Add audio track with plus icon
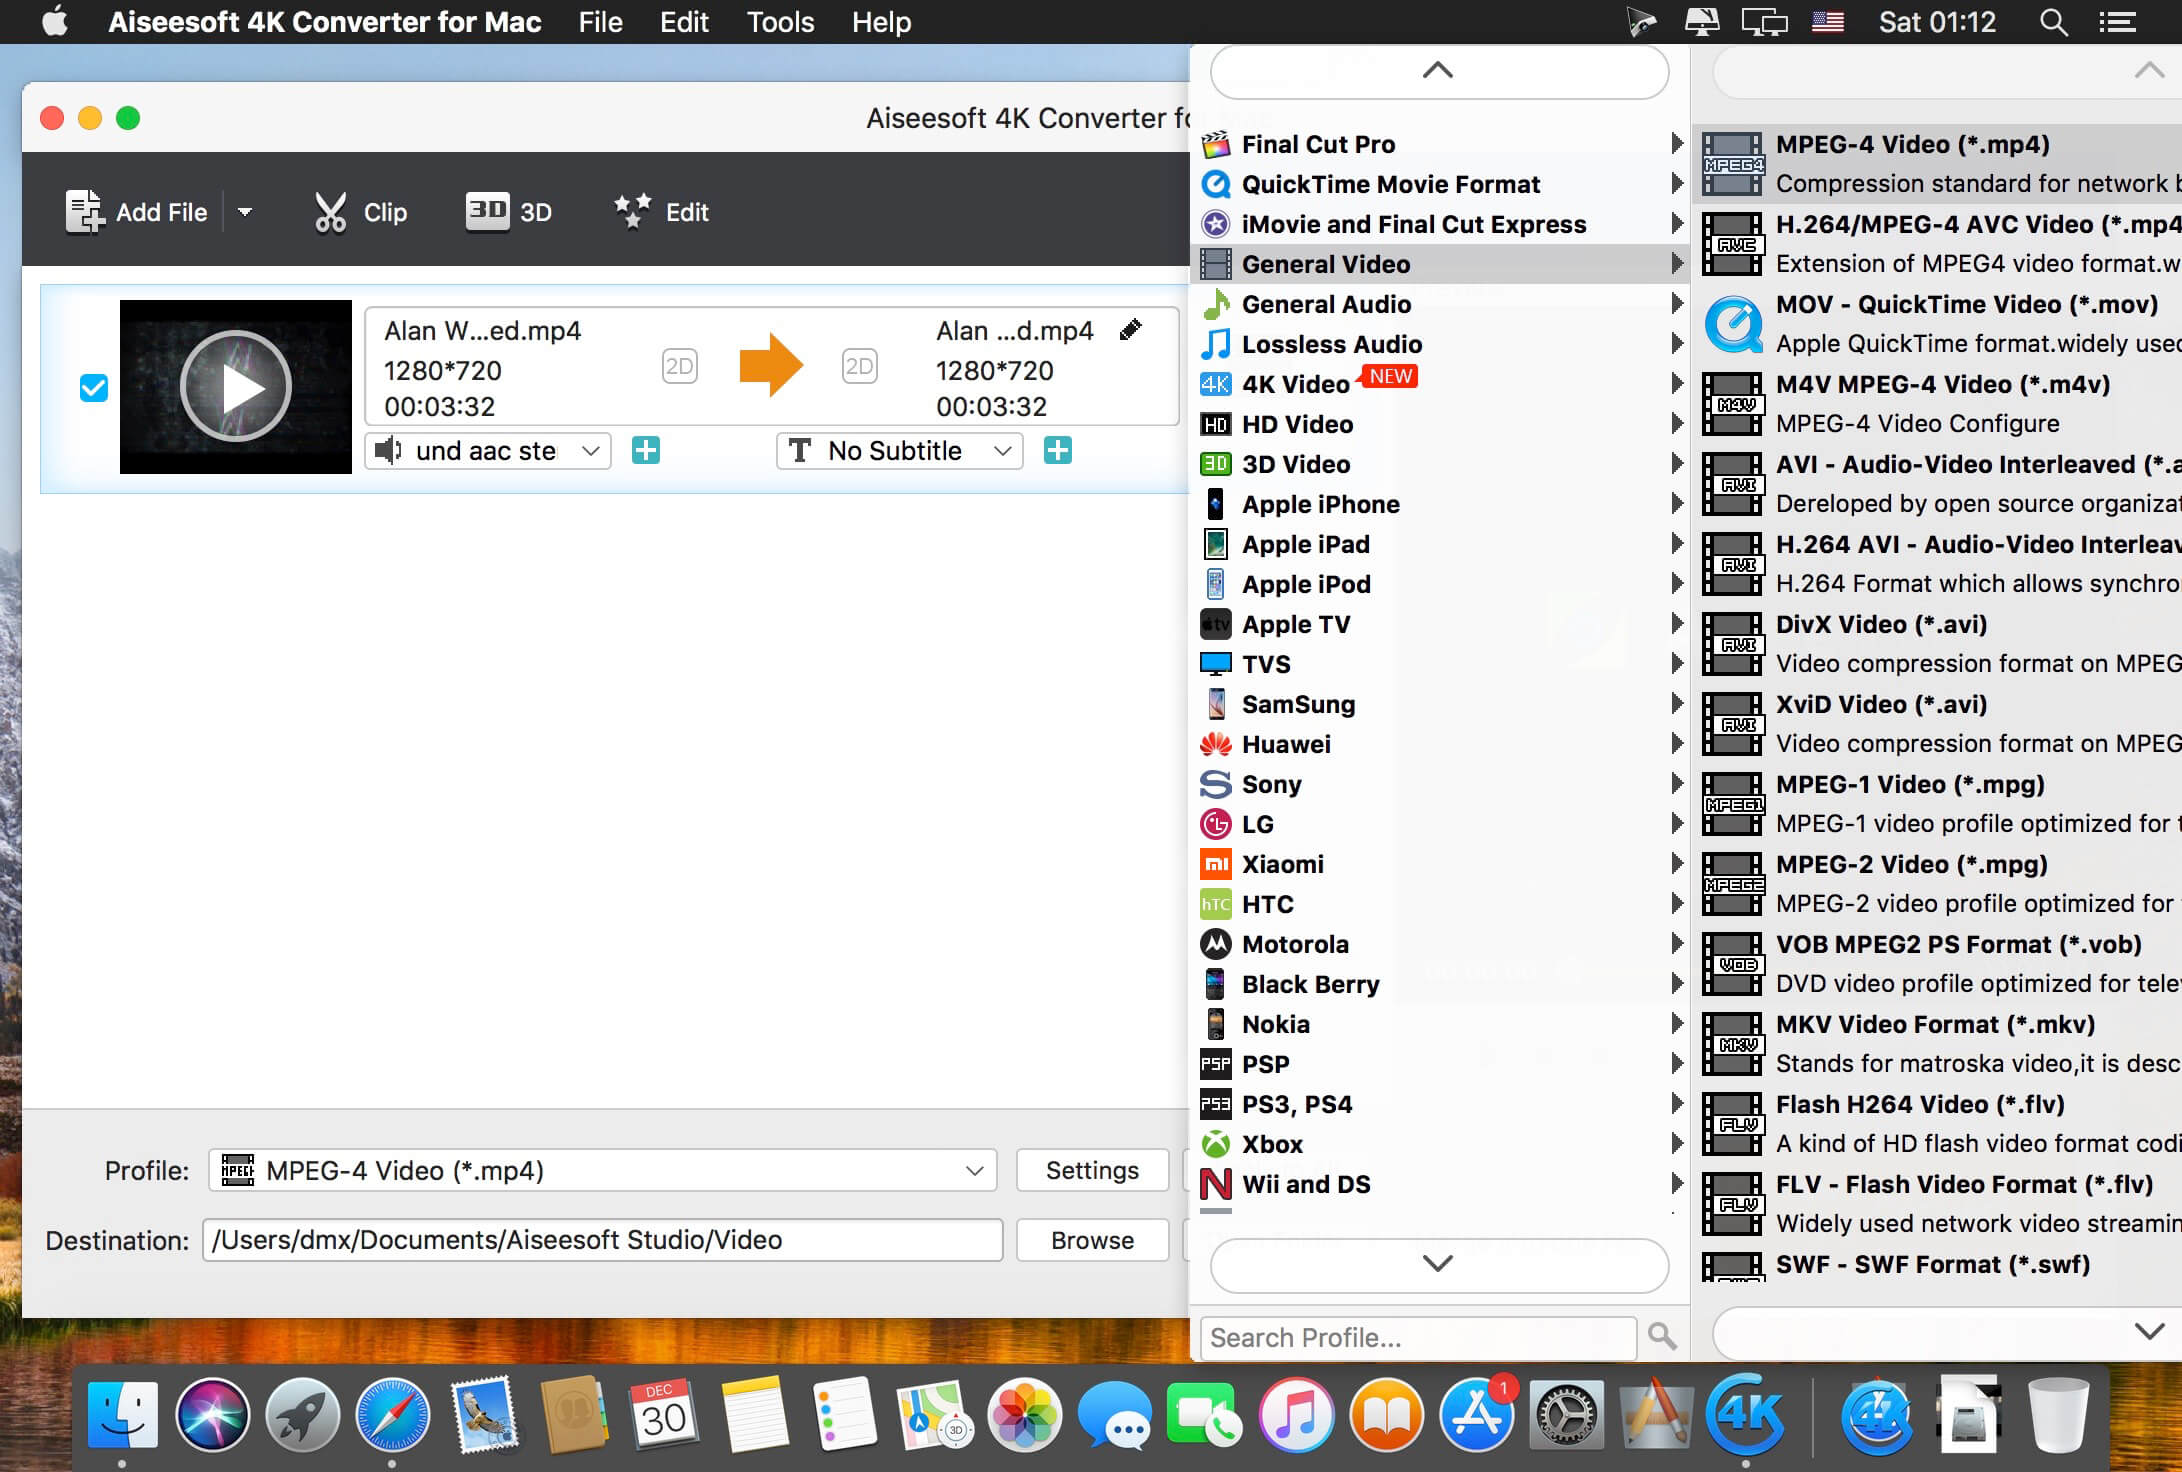Viewport: 2182px width, 1472px height. point(646,451)
